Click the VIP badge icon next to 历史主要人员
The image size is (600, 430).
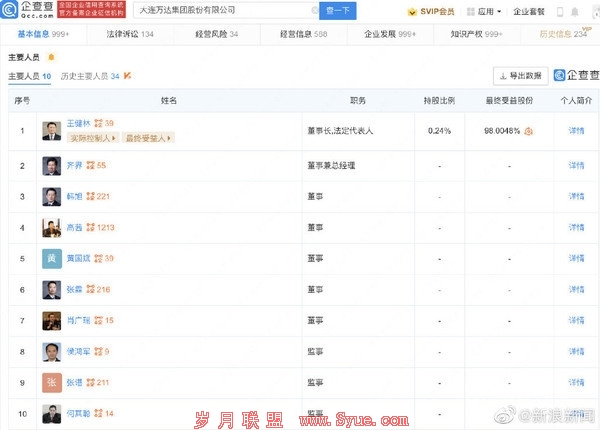(x=127, y=76)
